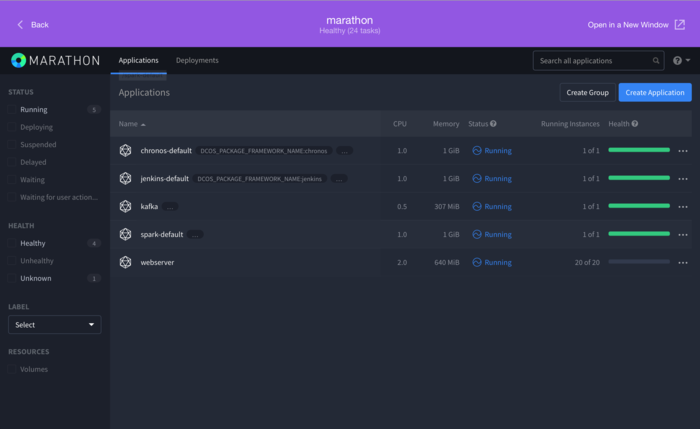Open the spark-default application name

point(162,234)
